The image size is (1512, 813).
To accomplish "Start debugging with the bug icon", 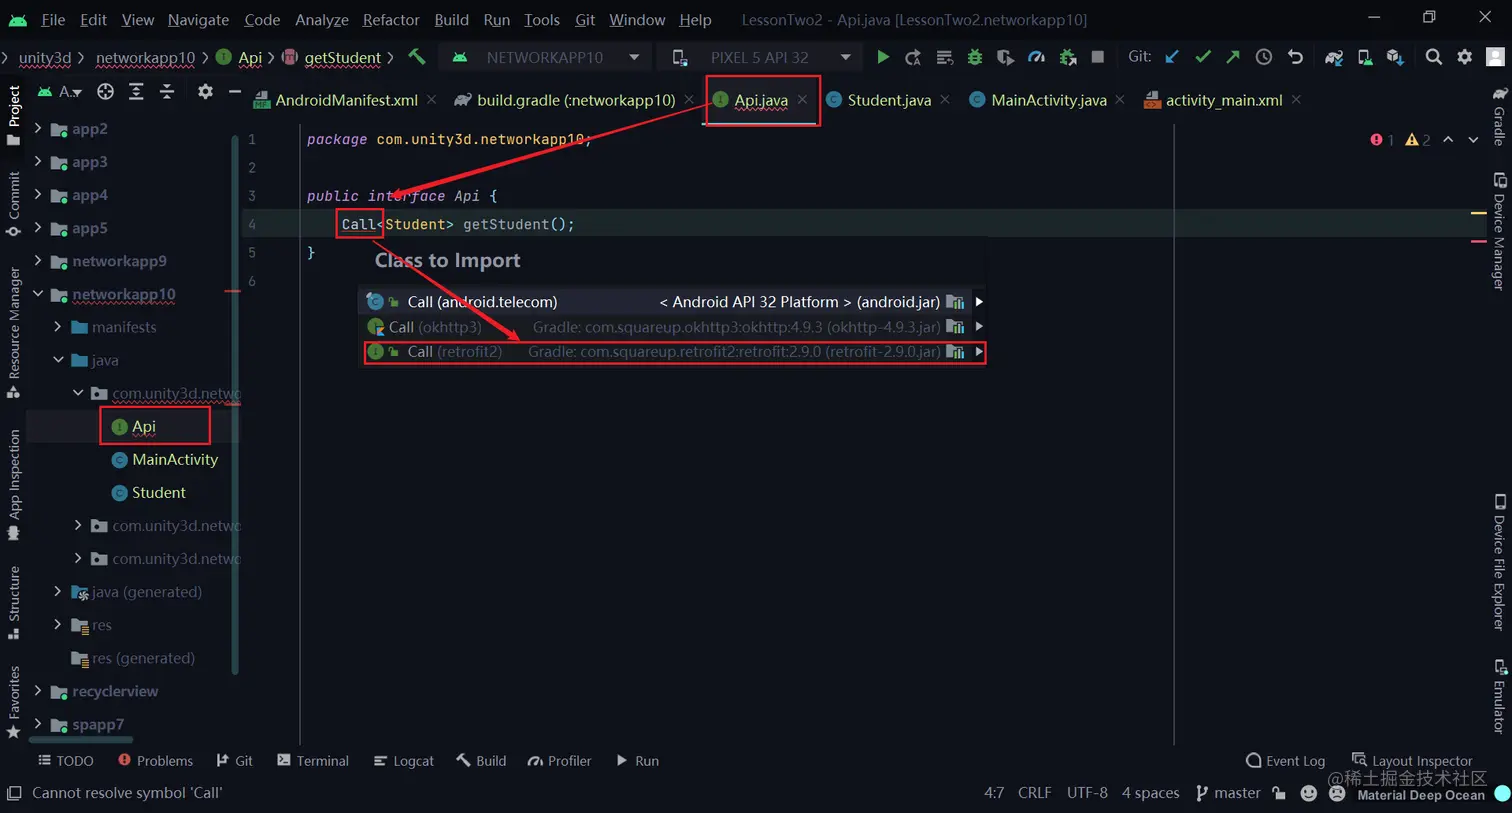I will click(975, 57).
